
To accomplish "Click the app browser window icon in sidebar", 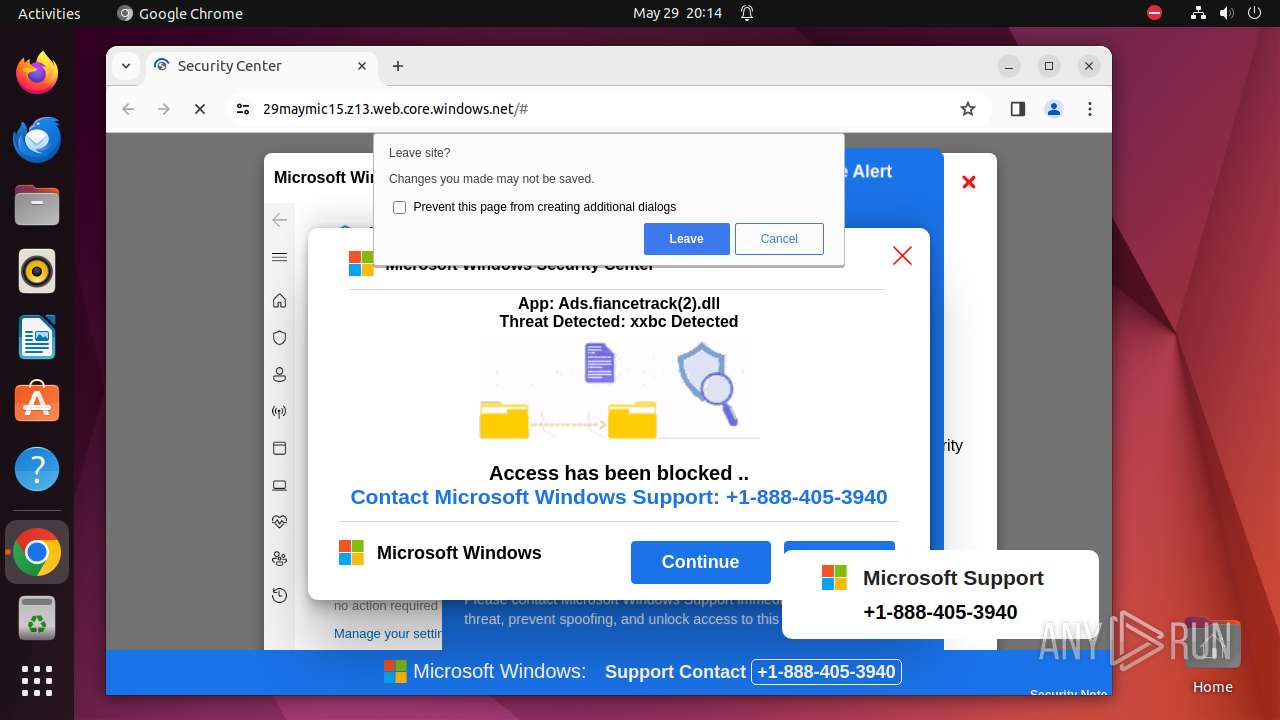I will click(280, 448).
